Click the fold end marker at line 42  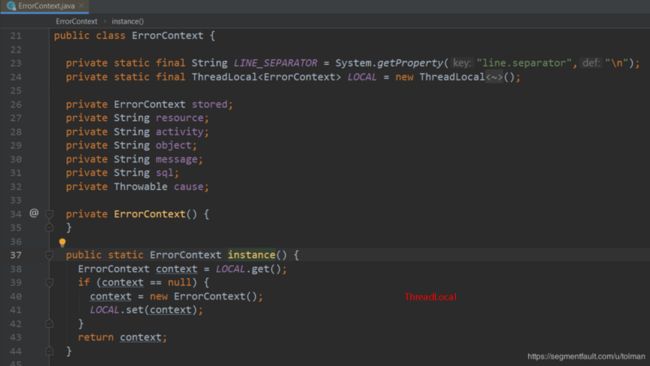tap(49, 324)
